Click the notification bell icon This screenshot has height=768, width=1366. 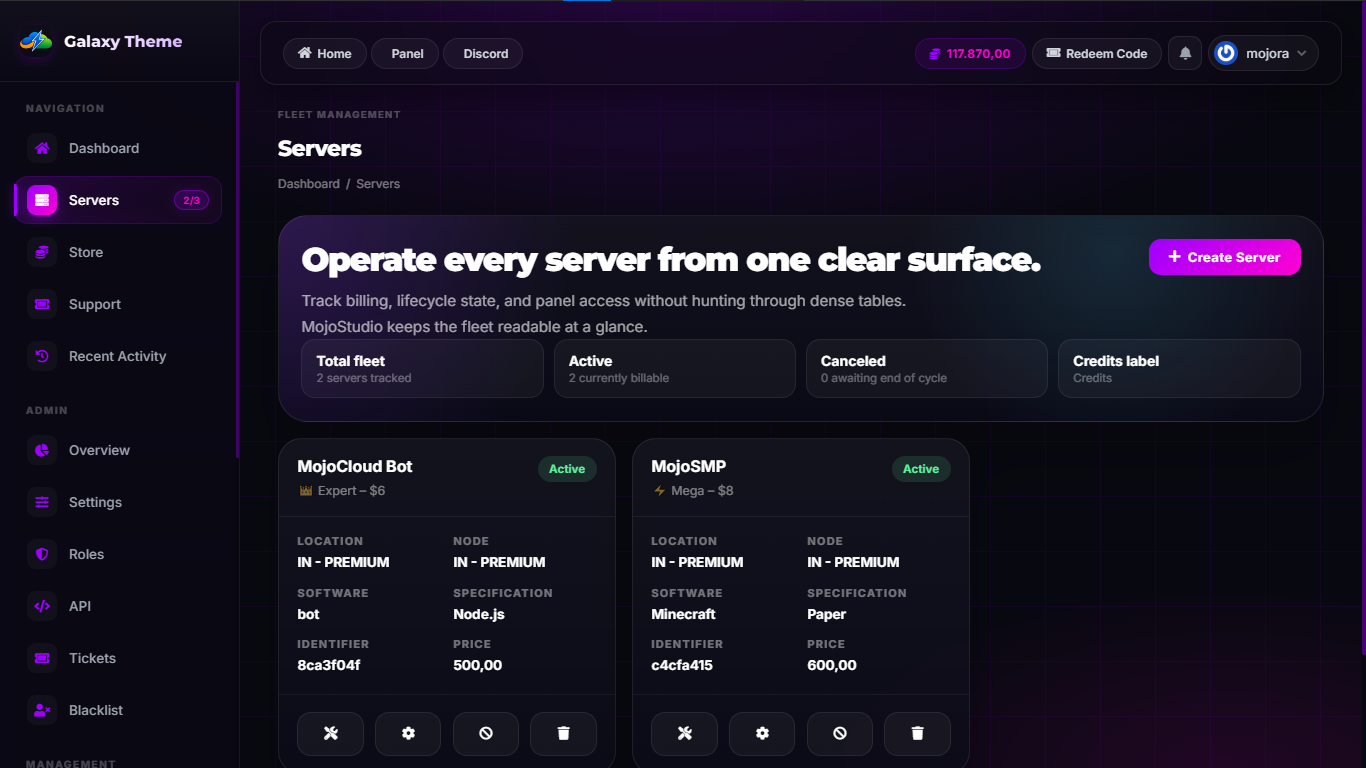coord(1185,54)
